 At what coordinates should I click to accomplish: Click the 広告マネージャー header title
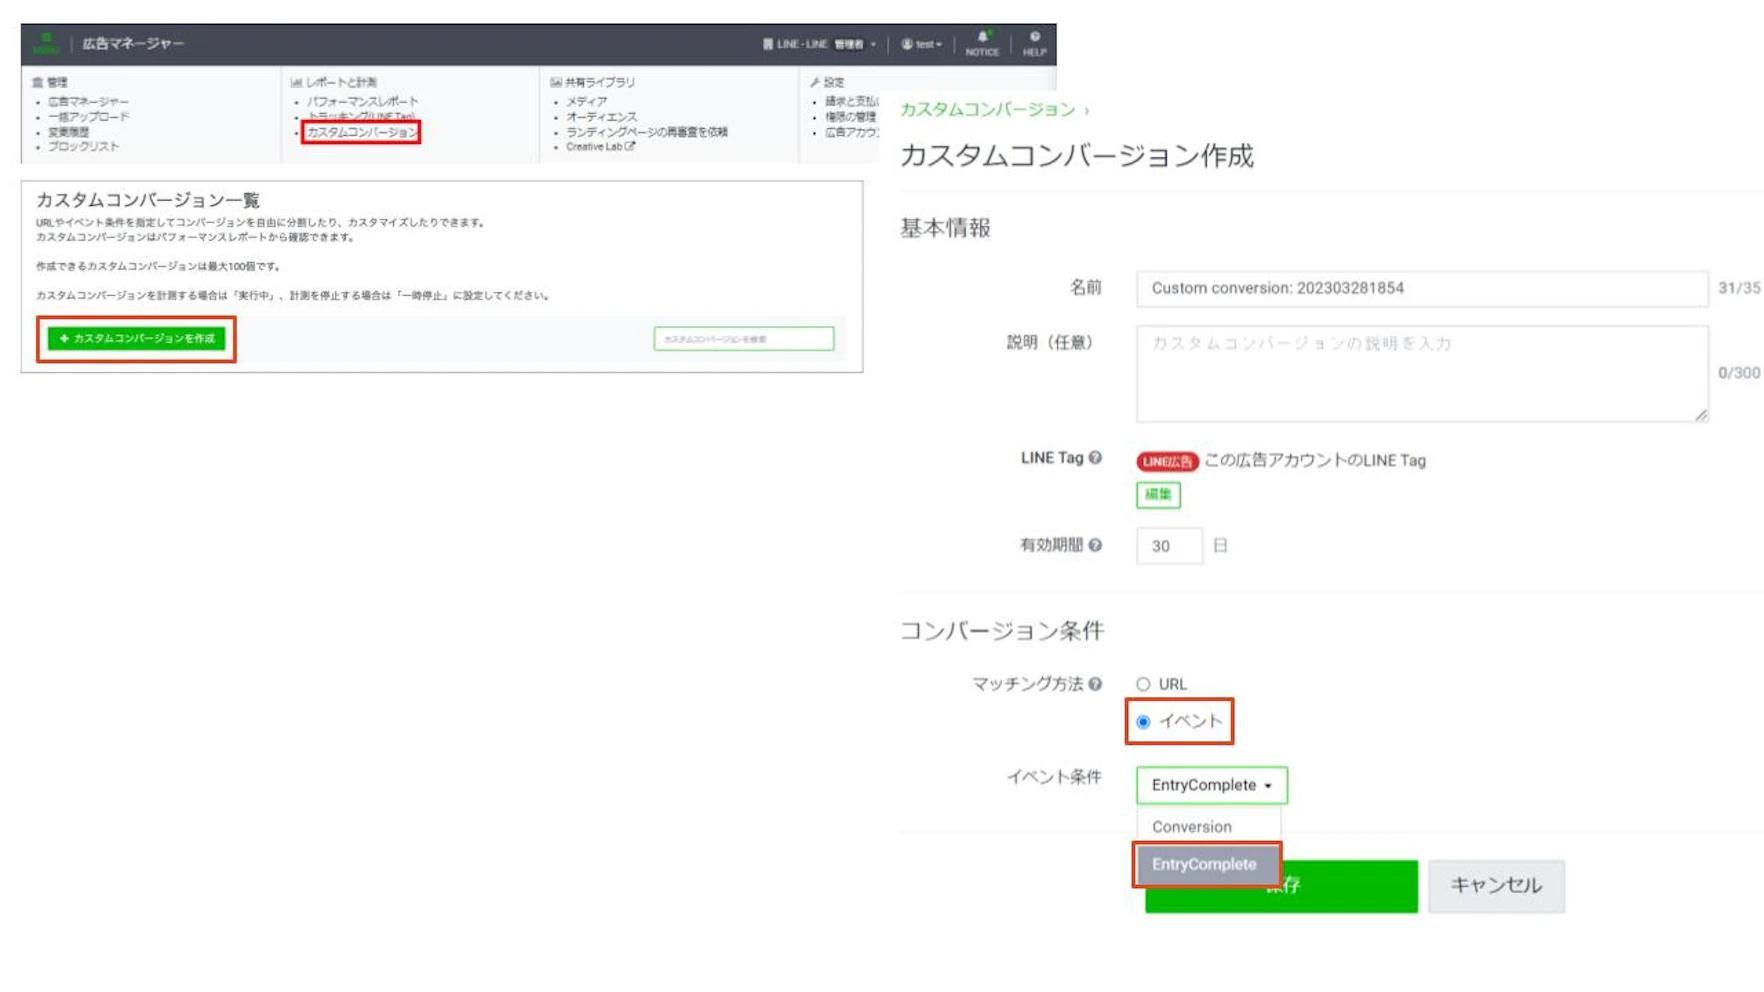(133, 44)
